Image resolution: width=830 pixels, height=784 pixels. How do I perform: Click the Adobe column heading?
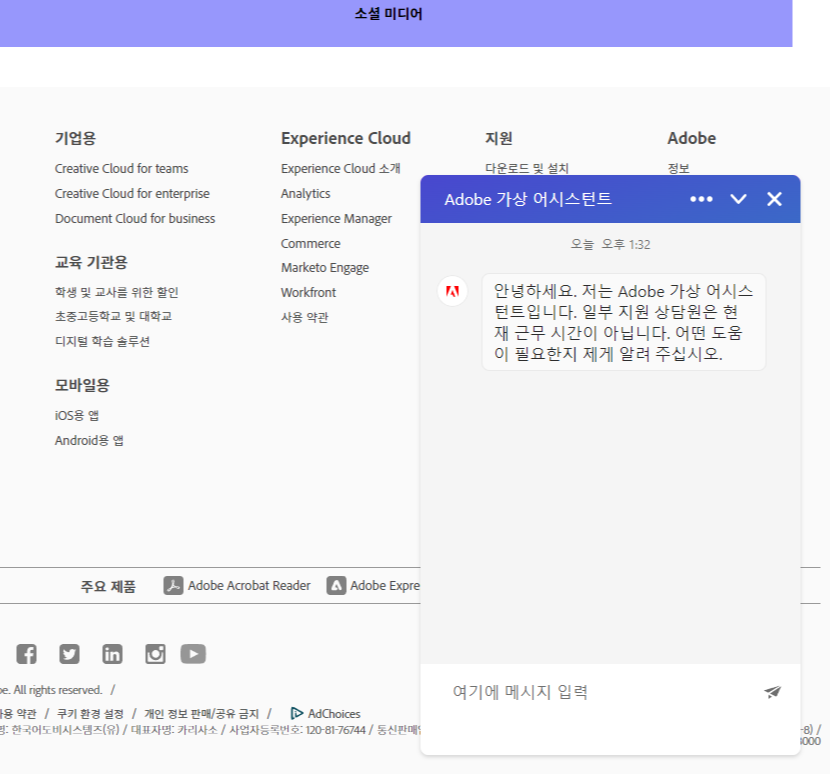[x=691, y=138]
